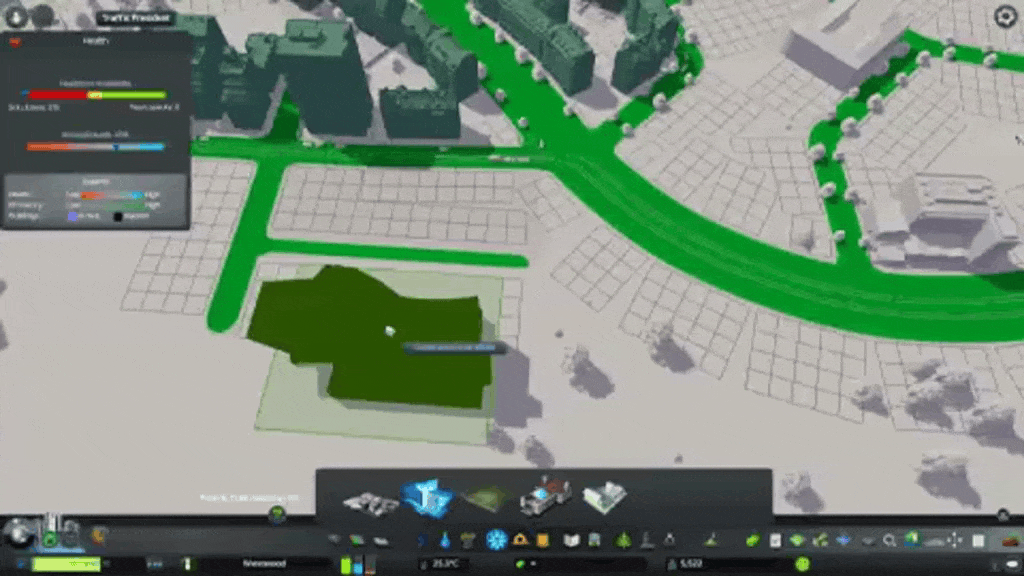Open the Fire Department triangle icon
1024x576 pixels.
pos(520,540)
